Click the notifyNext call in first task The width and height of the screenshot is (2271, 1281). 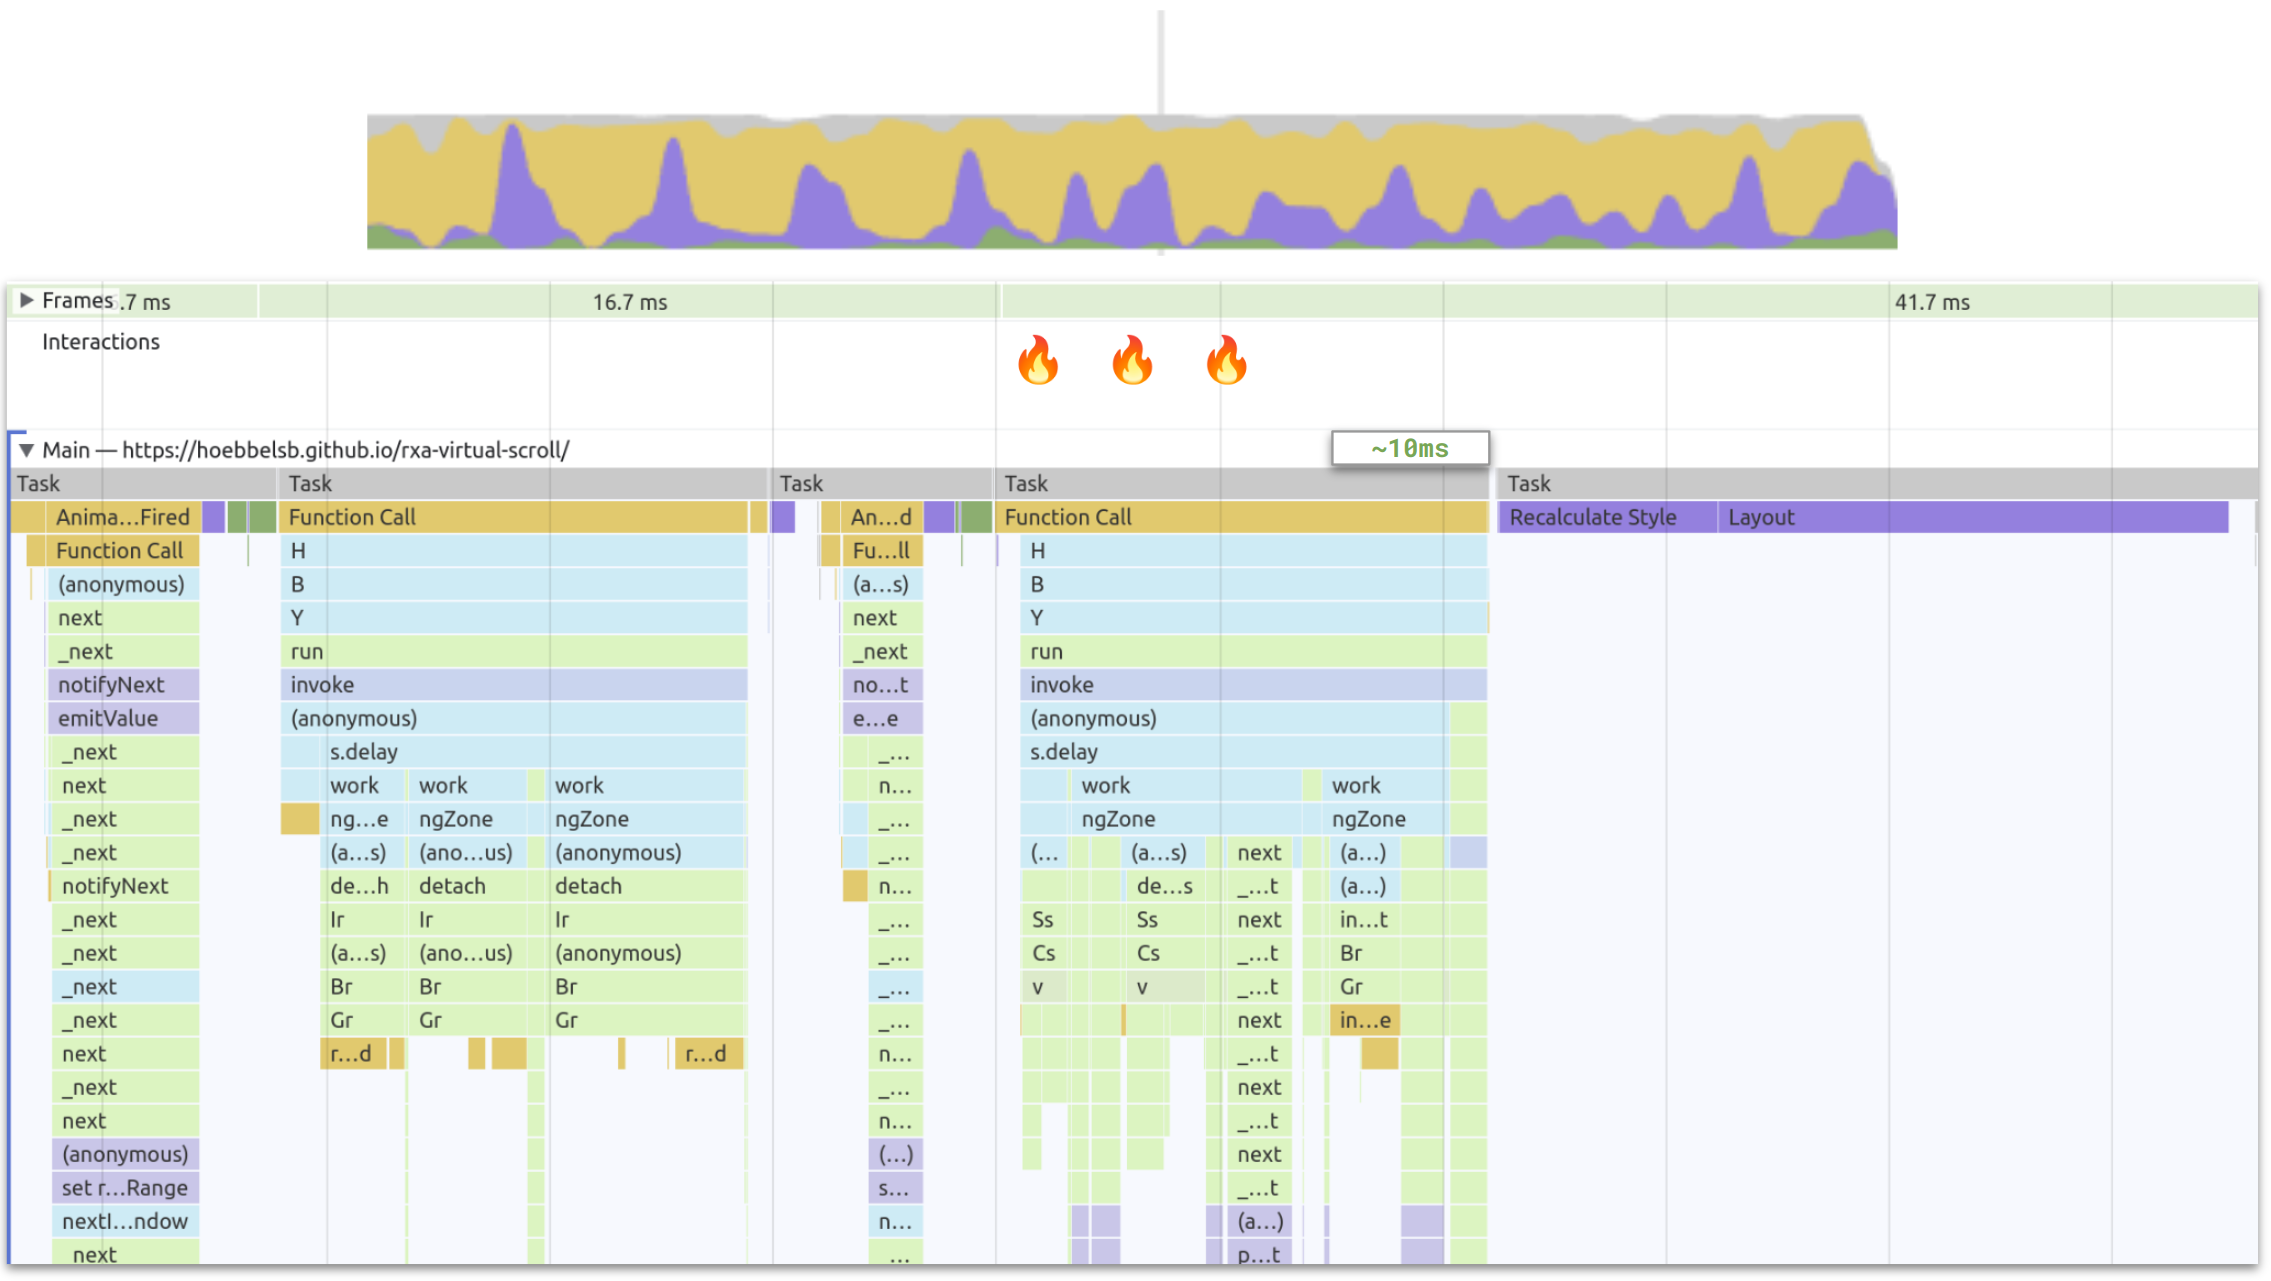pyautogui.click(x=122, y=685)
